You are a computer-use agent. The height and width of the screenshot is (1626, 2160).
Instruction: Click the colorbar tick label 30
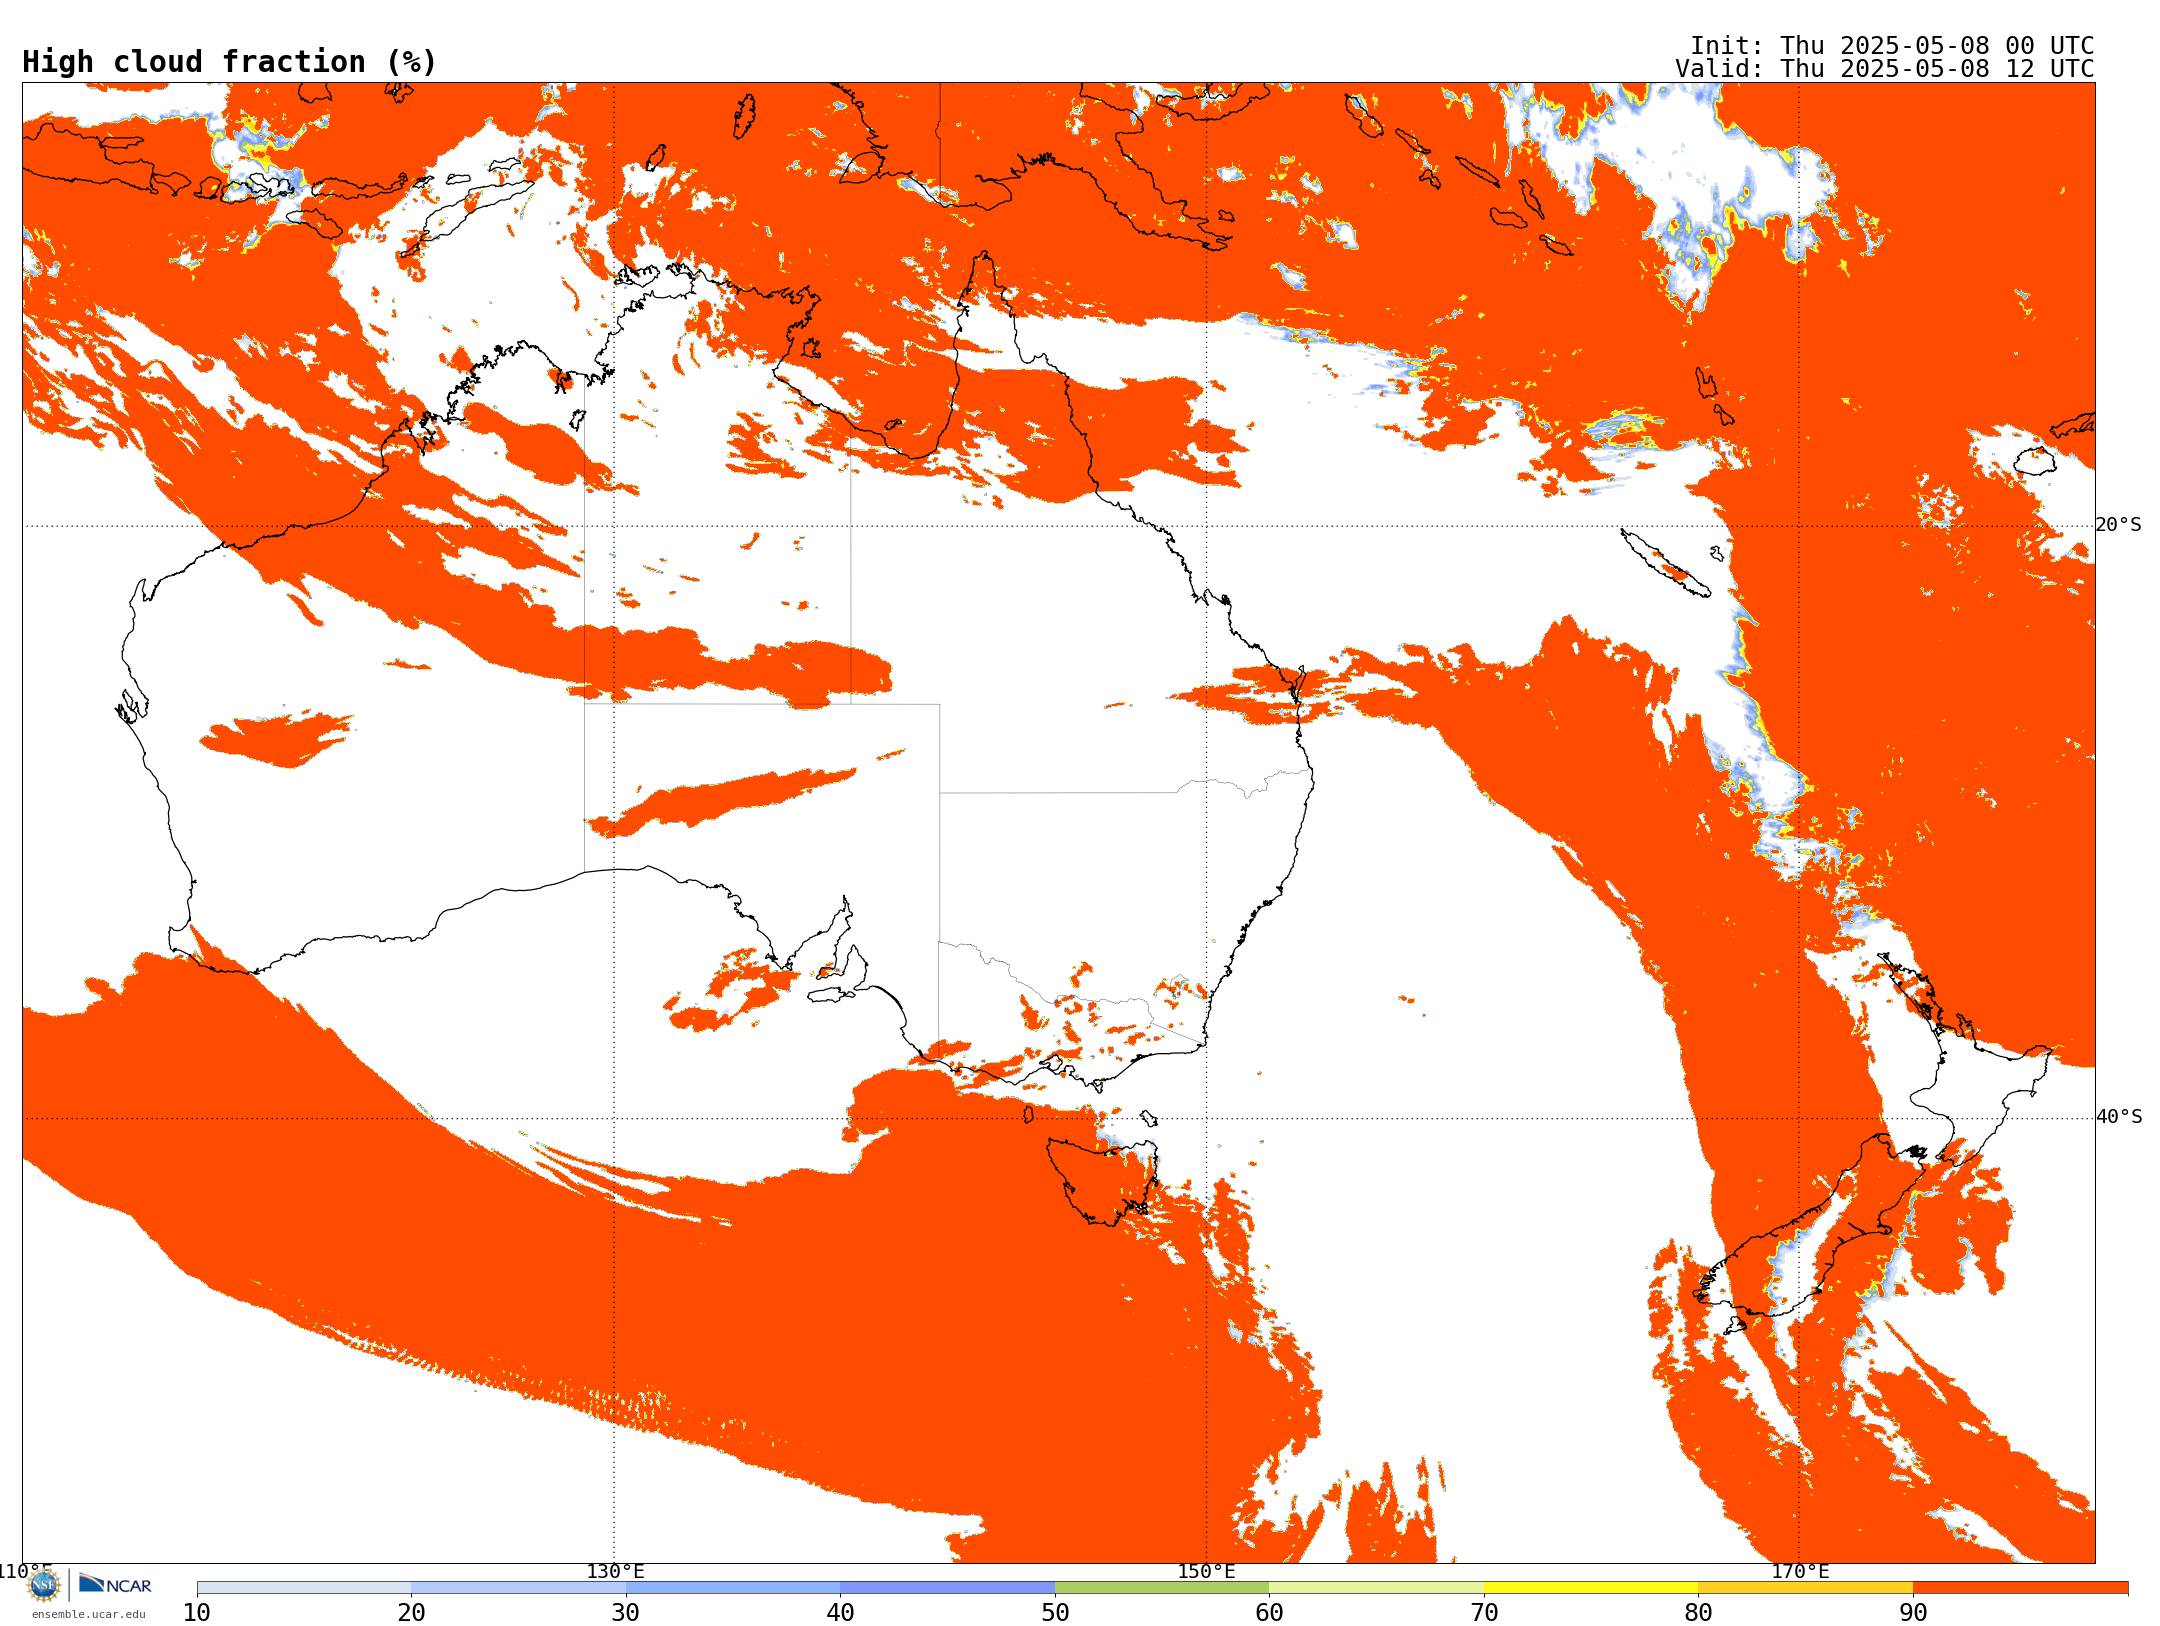click(626, 1612)
